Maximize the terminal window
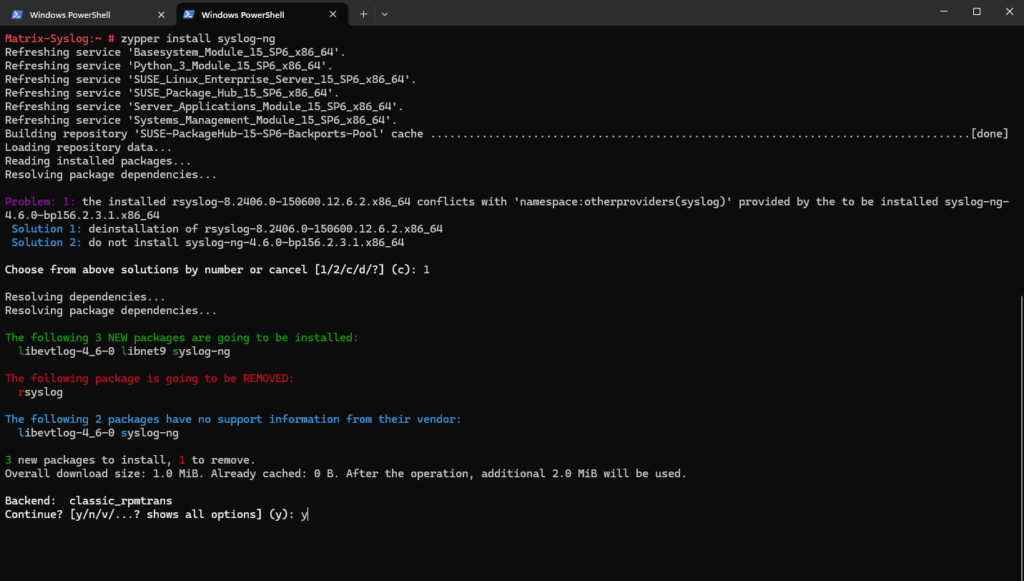This screenshot has height=581, width=1024. [x=976, y=12]
